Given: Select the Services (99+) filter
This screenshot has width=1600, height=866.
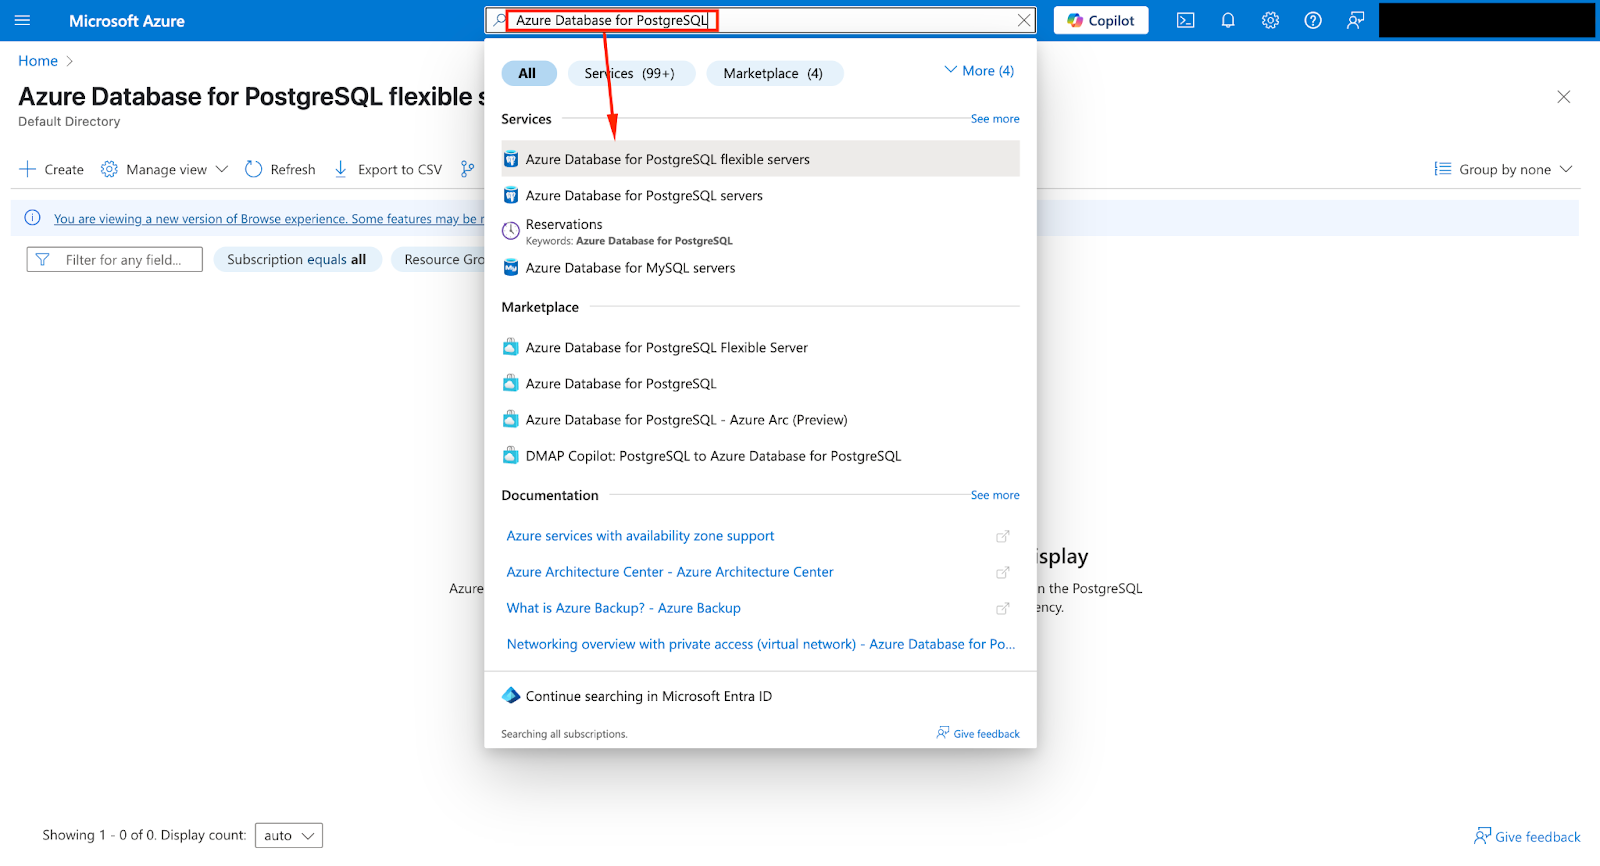Looking at the screenshot, I should 631,73.
